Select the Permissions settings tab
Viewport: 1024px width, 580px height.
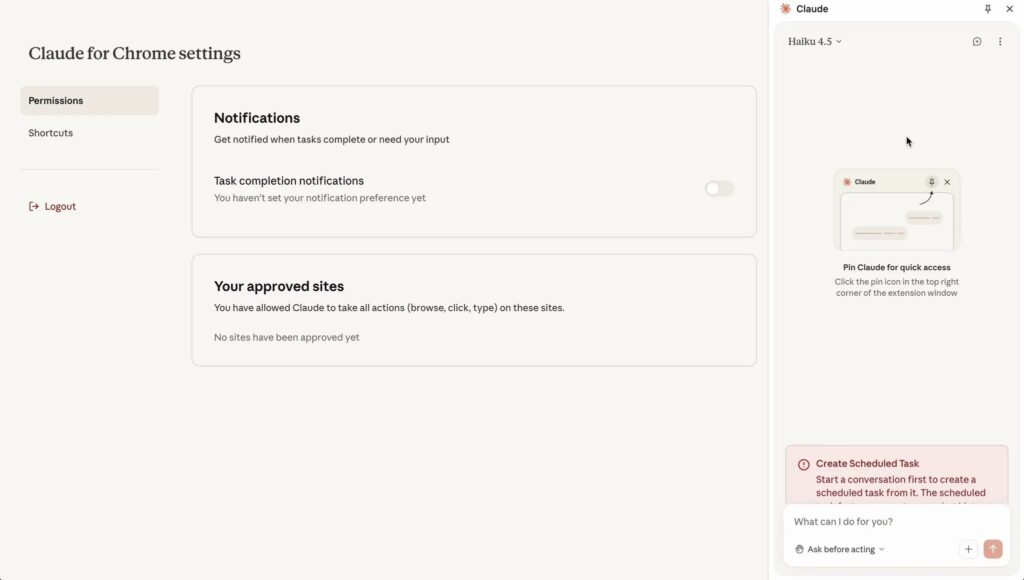point(89,101)
